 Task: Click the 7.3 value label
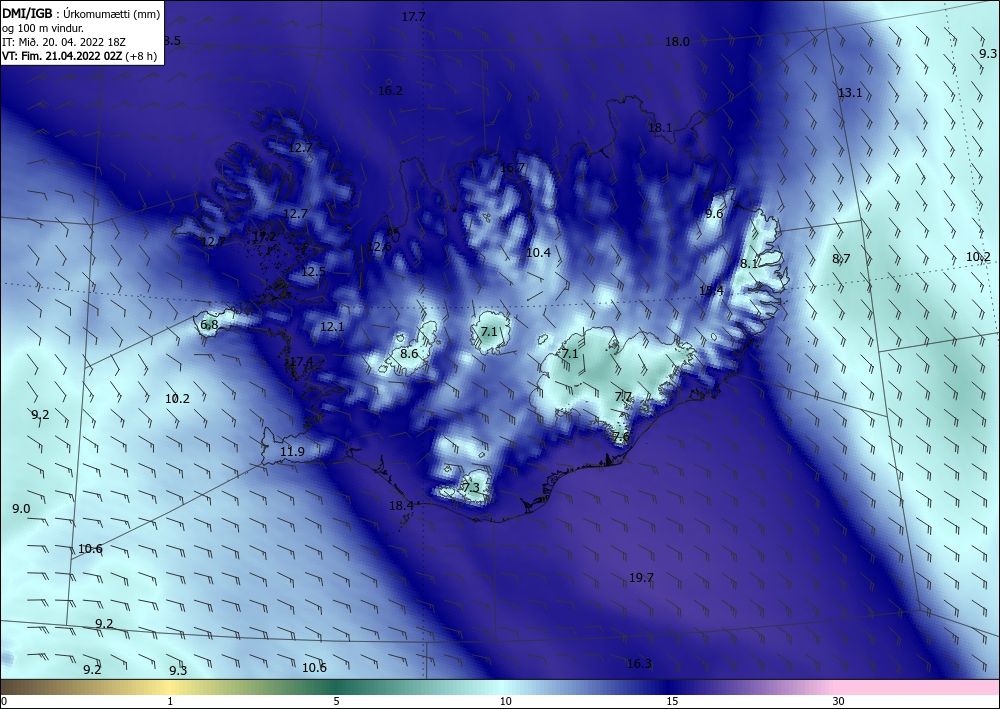pos(471,488)
